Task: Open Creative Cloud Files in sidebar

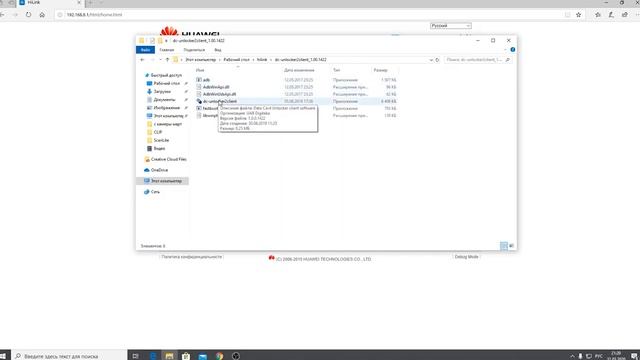Action: 169,159
